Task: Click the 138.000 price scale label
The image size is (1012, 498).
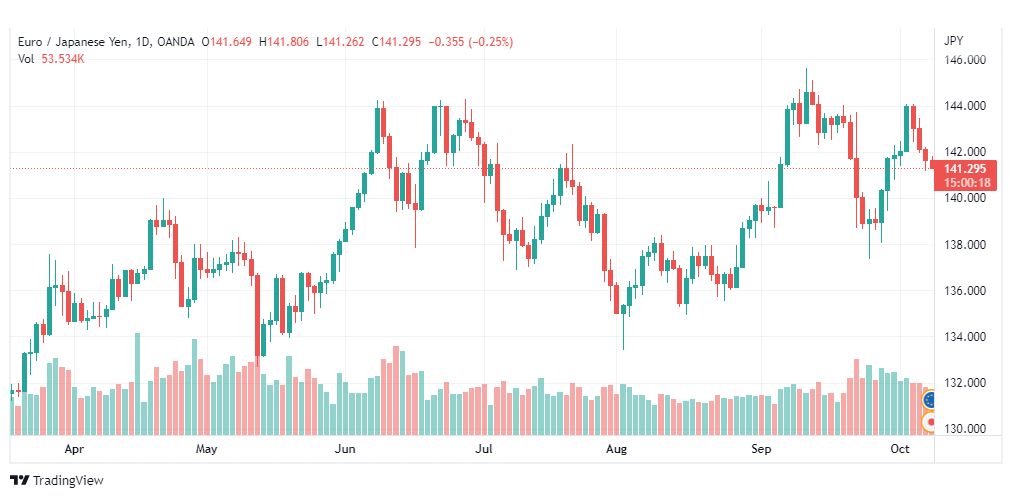Action: tap(964, 244)
